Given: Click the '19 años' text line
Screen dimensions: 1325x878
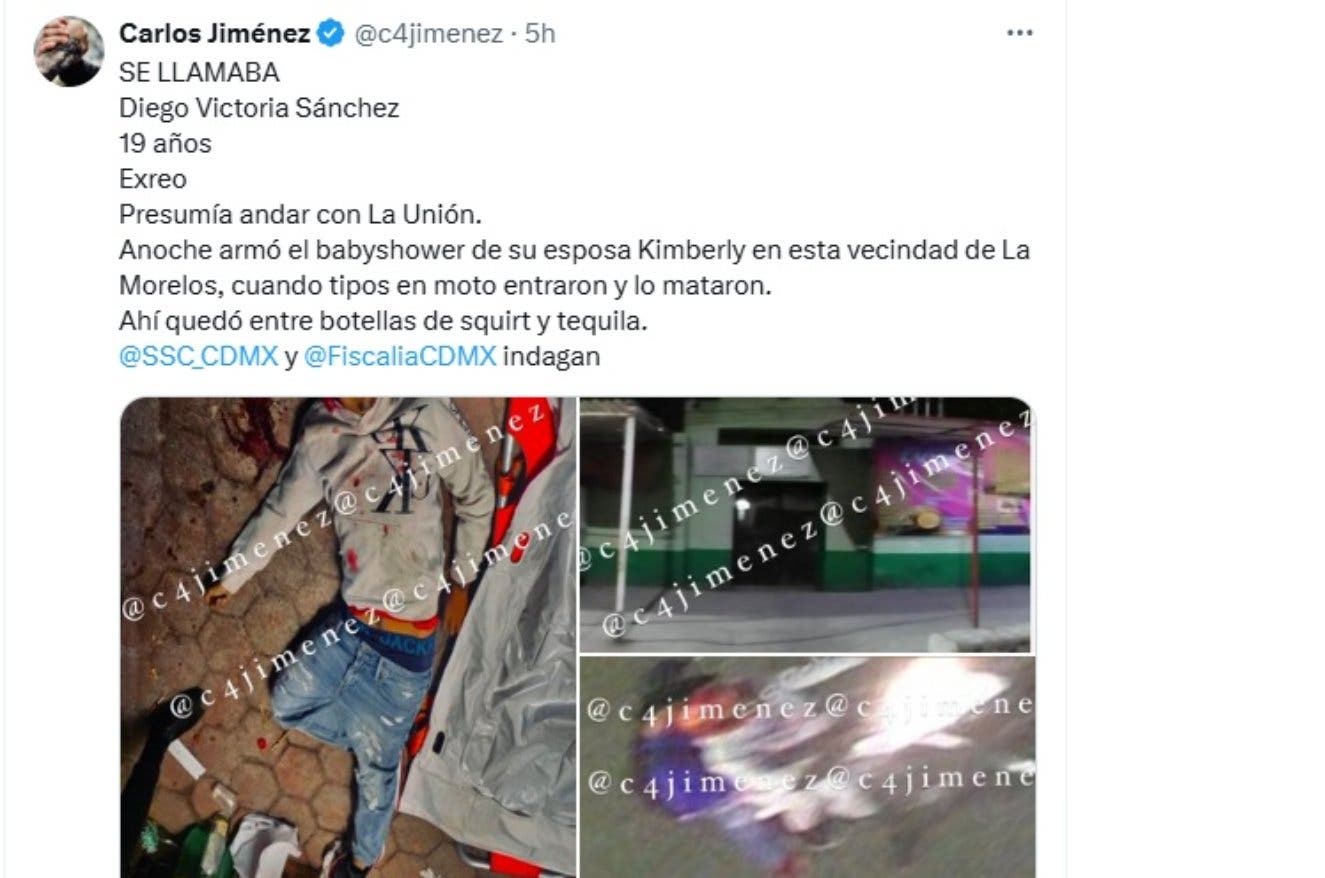Looking at the screenshot, I should pos(165,143).
